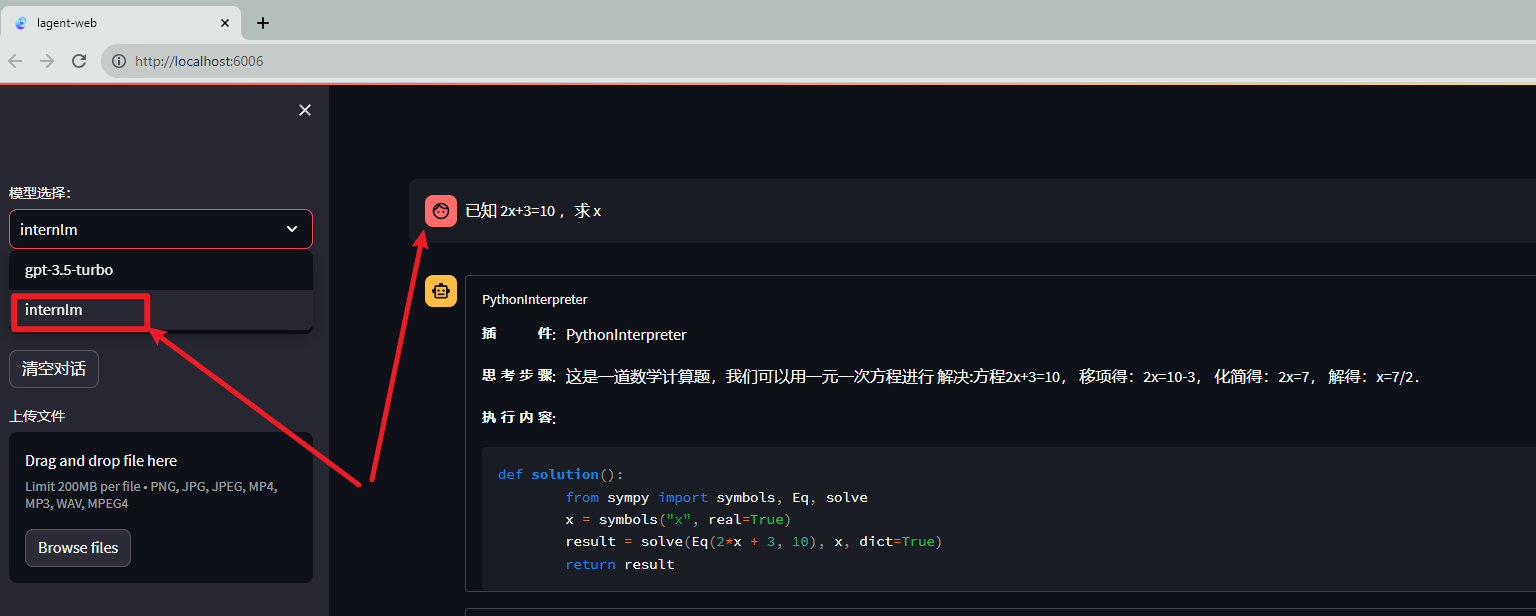This screenshot has width=1536, height=616.
Task: Click the 清空对话 button
Action: click(54, 368)
